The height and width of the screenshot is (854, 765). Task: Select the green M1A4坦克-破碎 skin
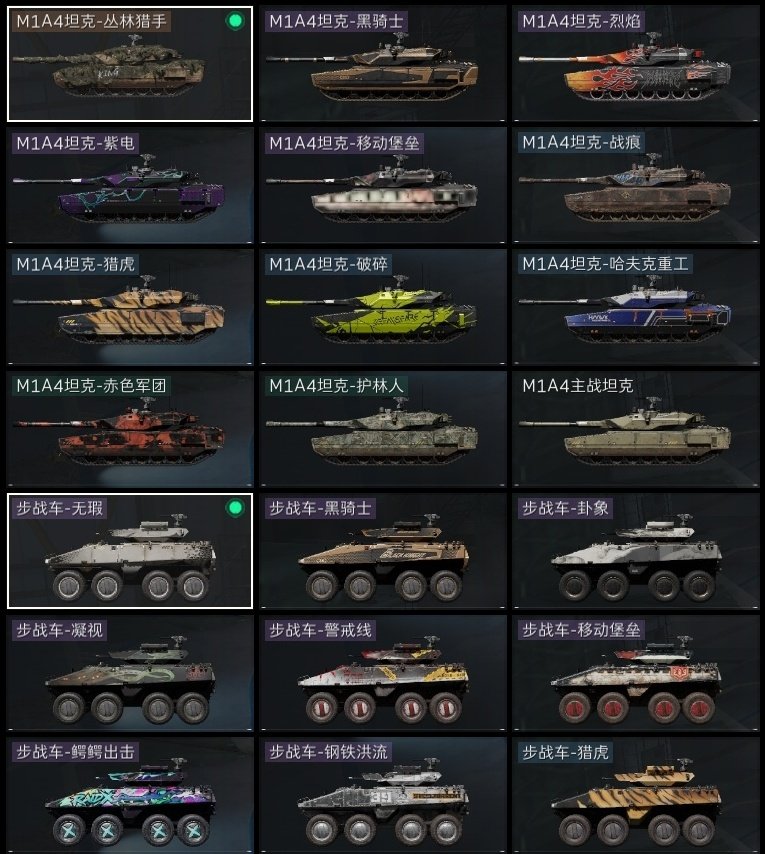pyautogui.click(x=383, y=307)
